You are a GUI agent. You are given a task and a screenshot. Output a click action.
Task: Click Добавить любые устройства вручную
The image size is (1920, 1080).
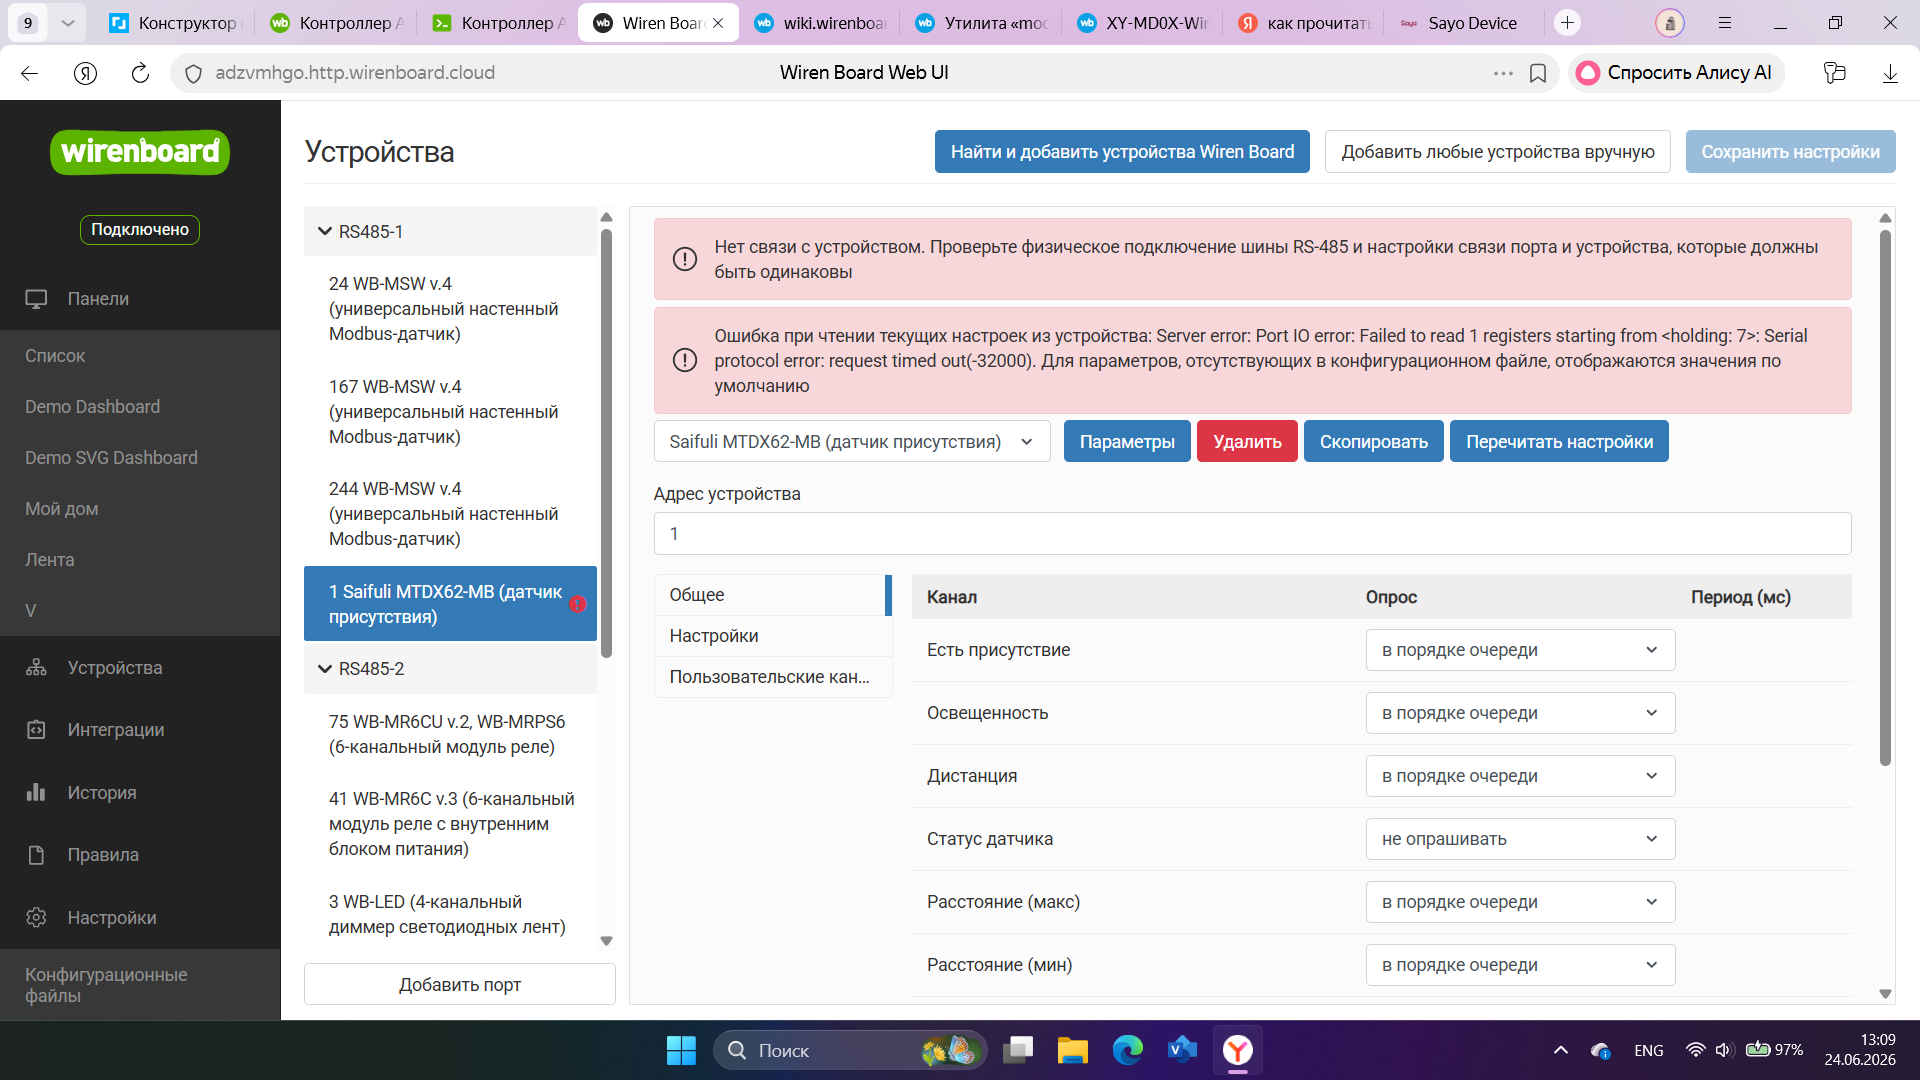(1498, 152)
